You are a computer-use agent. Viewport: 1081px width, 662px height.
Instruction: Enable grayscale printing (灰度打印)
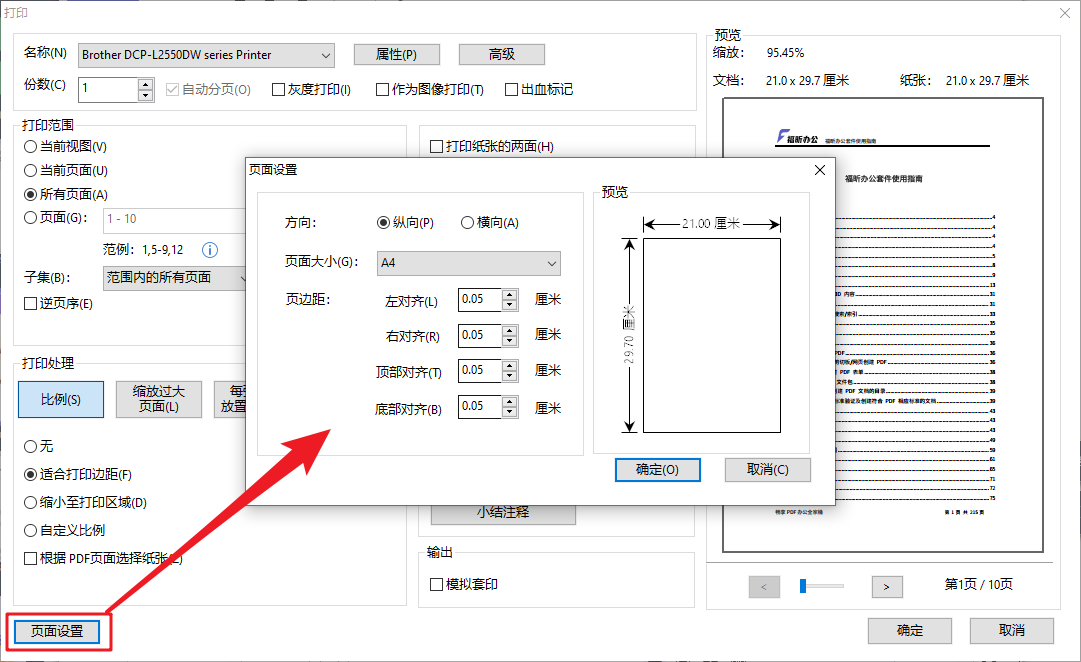[277, 89]
